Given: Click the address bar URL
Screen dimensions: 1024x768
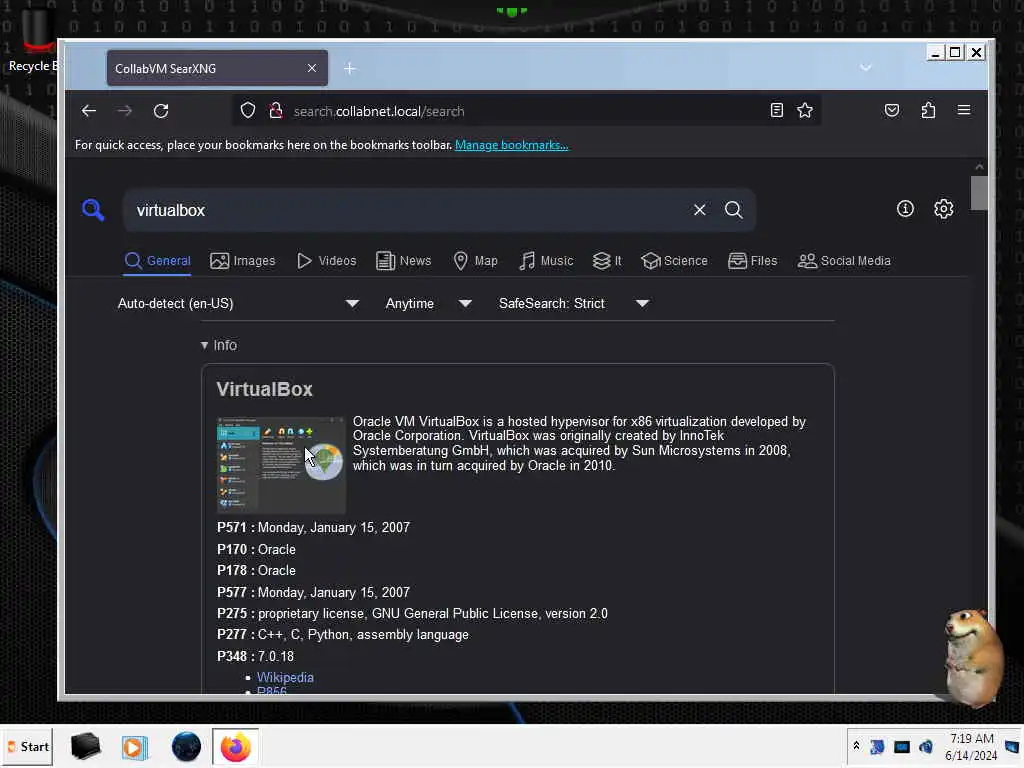Looking at the screenshot, I should pyautogui.click(x=379, y=112).
